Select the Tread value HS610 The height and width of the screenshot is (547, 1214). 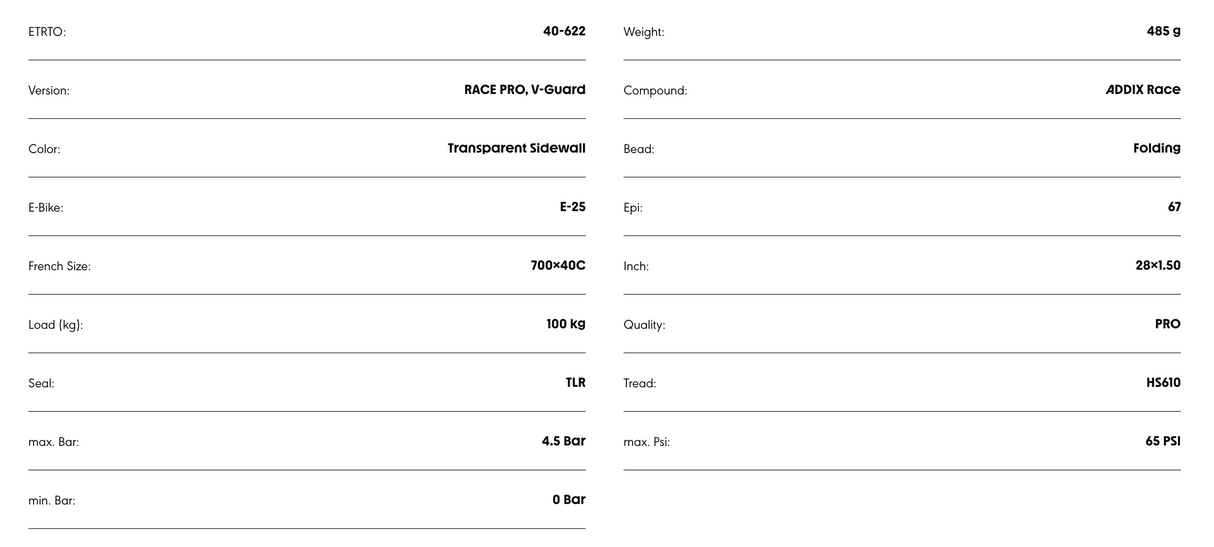tap(1163, 383)
